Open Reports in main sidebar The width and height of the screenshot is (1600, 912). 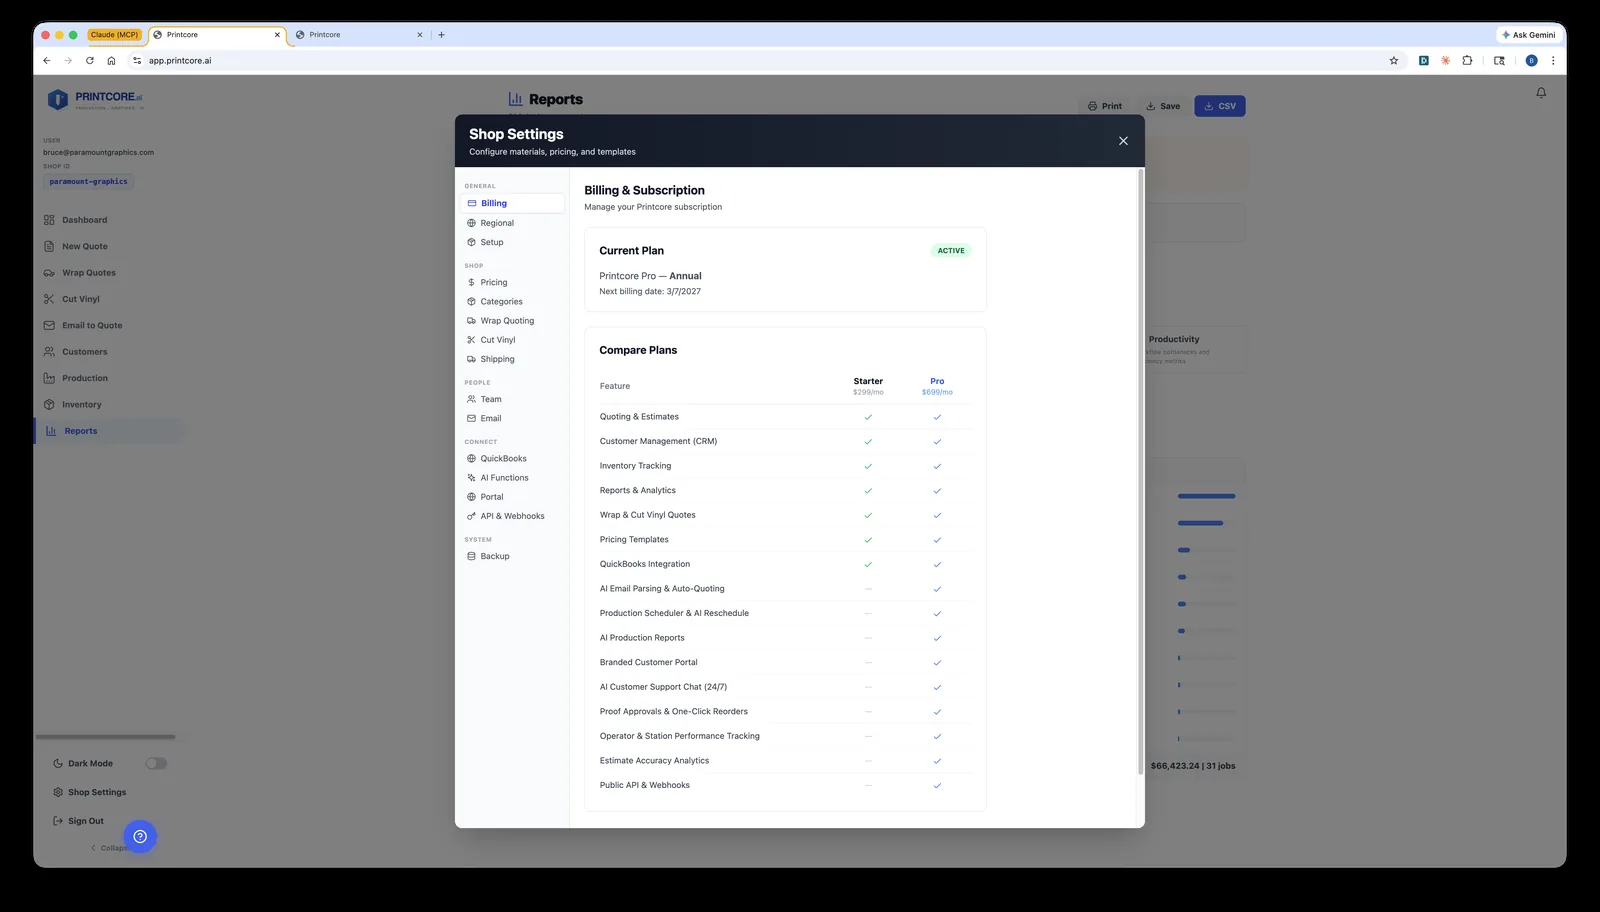(110, 431)
